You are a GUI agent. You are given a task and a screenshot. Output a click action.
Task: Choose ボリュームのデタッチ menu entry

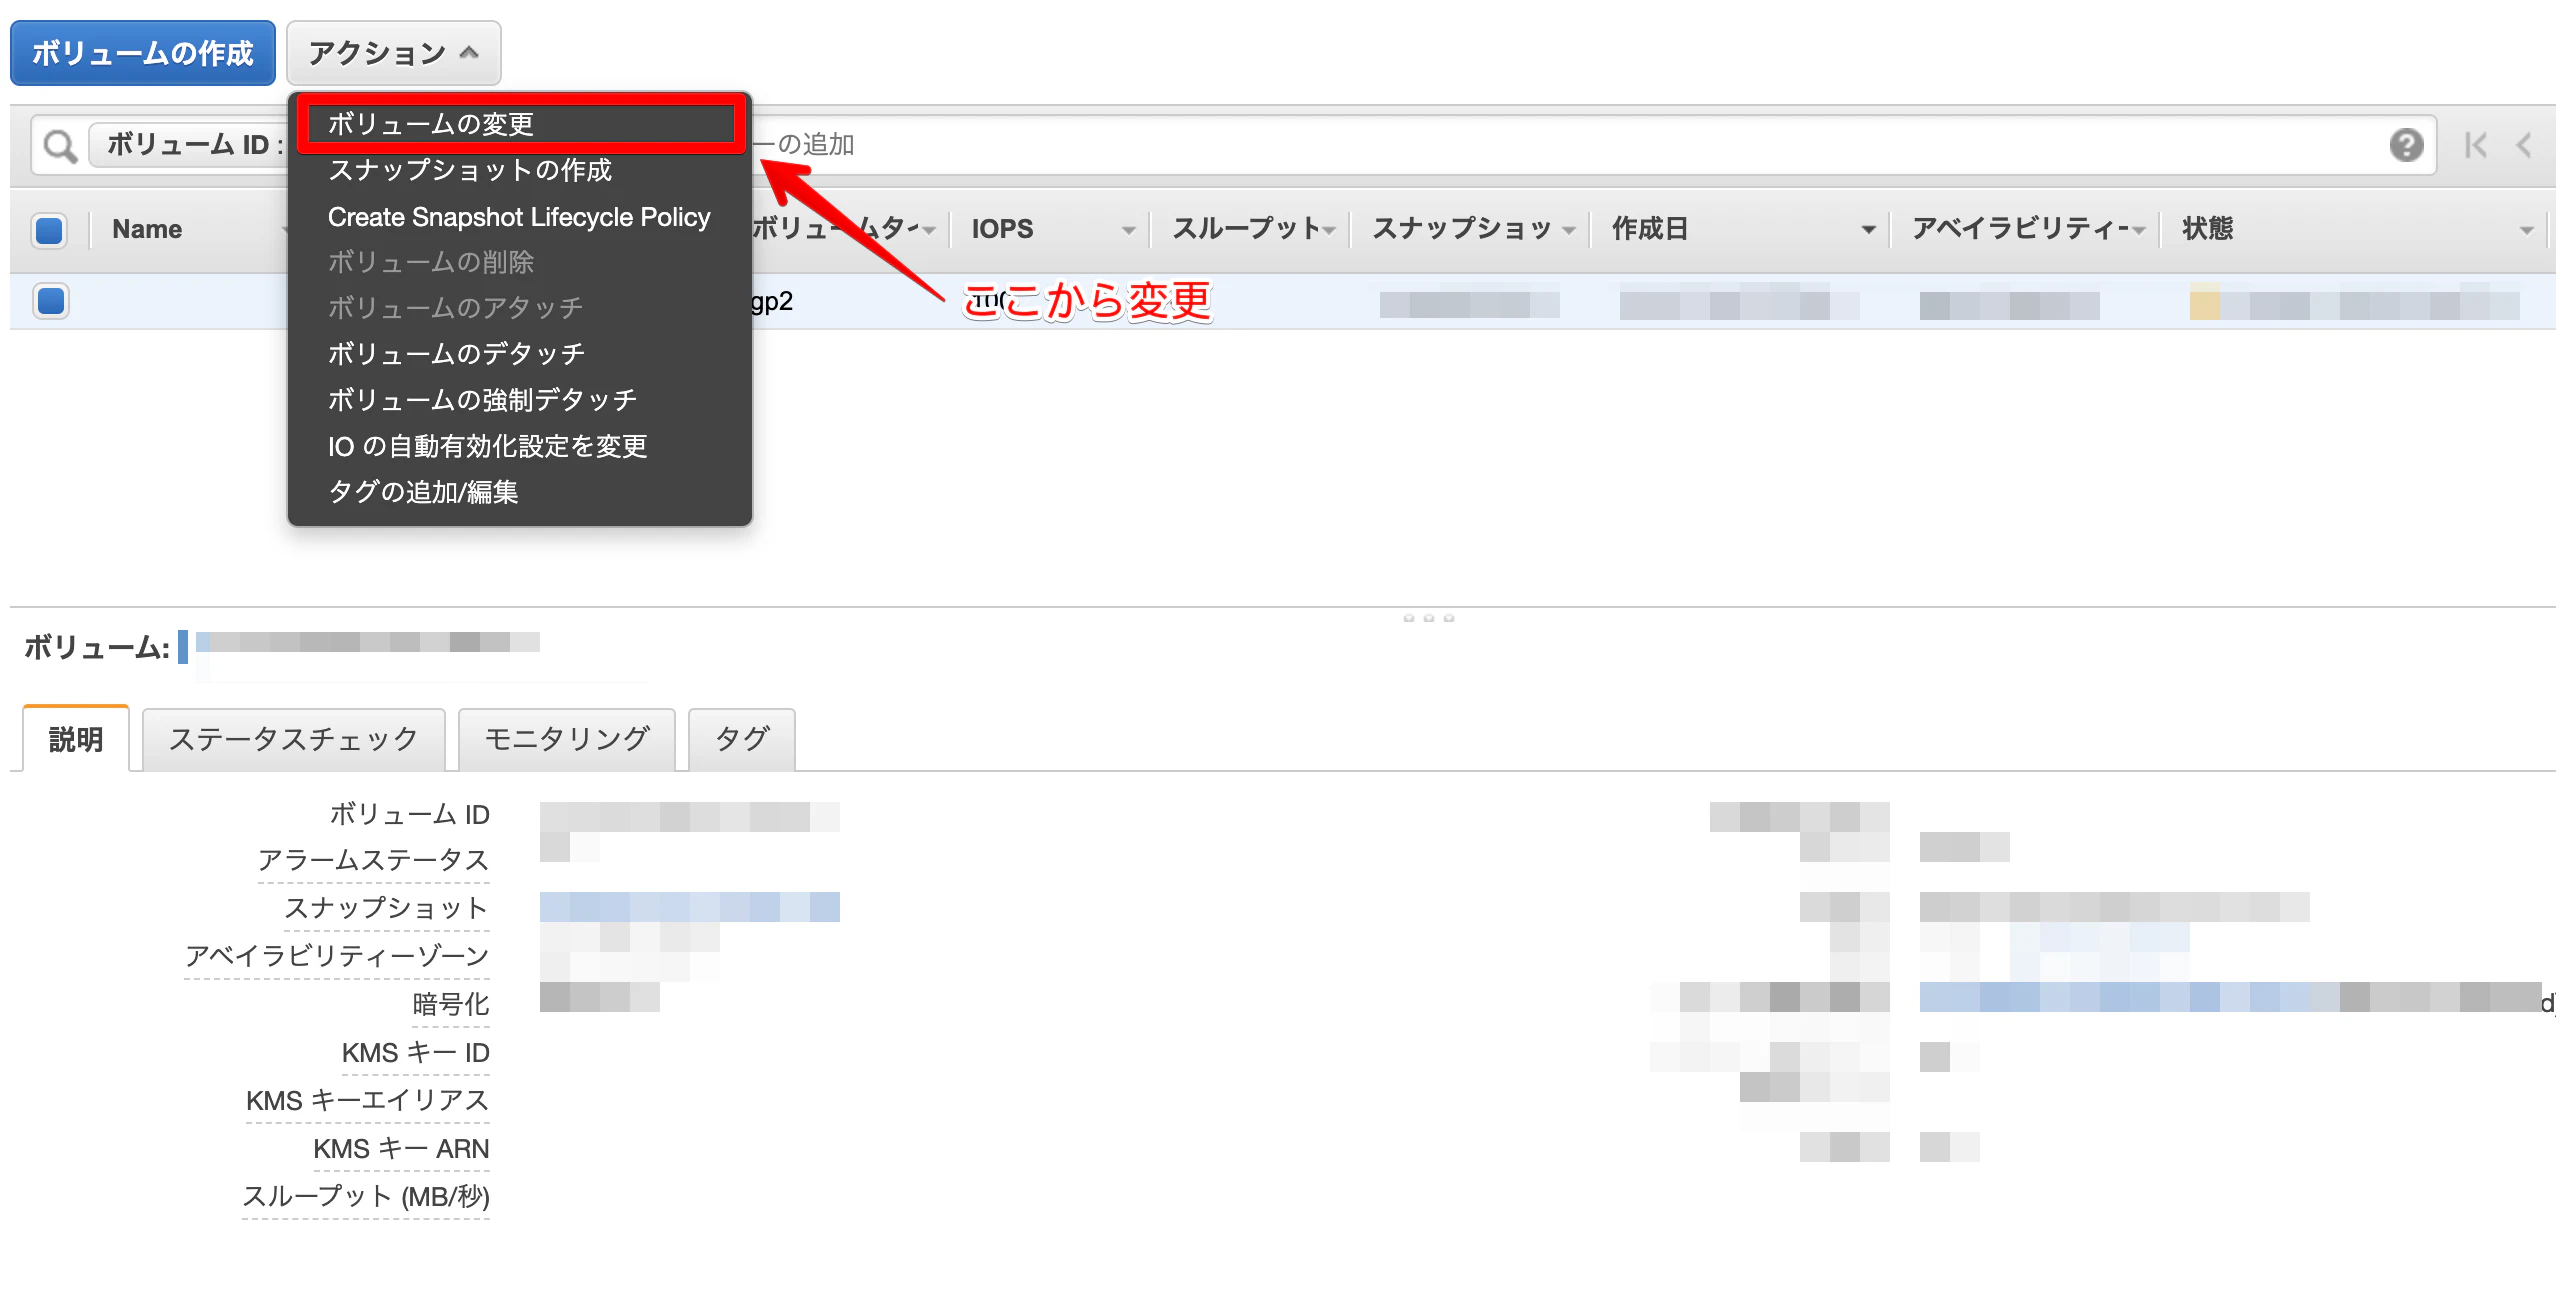click(x=456, y=354)
